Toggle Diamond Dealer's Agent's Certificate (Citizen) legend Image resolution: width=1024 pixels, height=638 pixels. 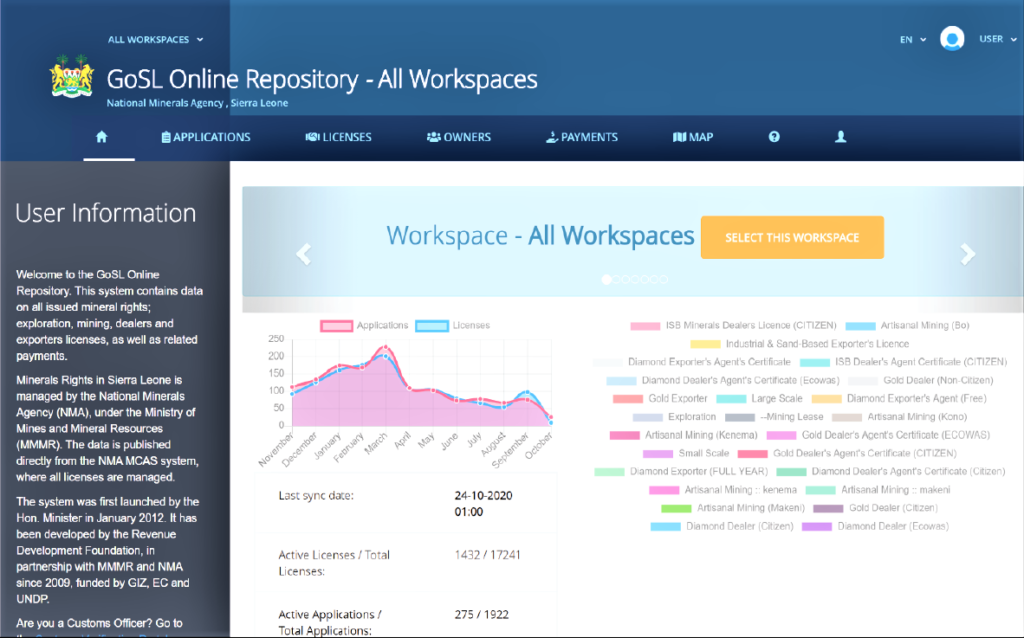pyautogui.click(x=891, y=471)
